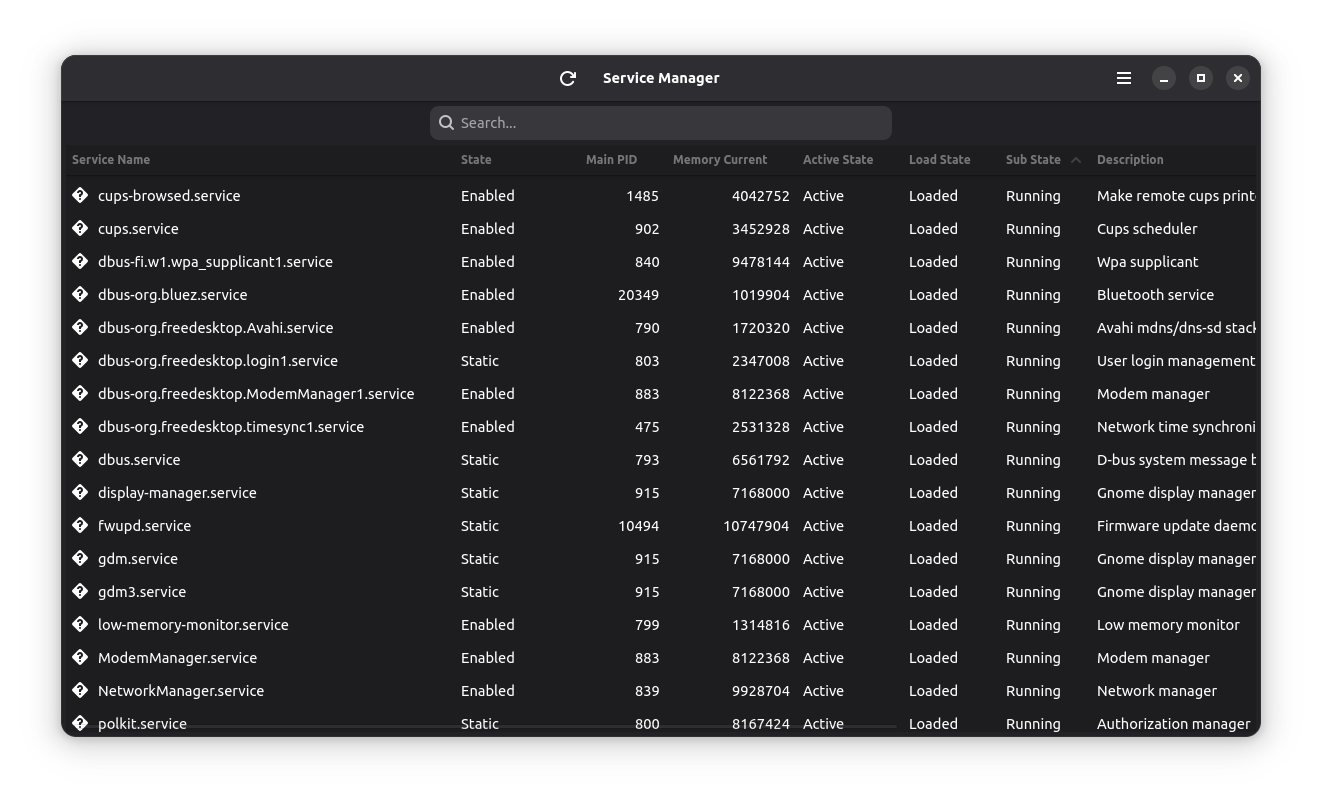Viewport: 1322px width, 804px height.
Task: Sort by Memory Current column header
Action: 719,160
